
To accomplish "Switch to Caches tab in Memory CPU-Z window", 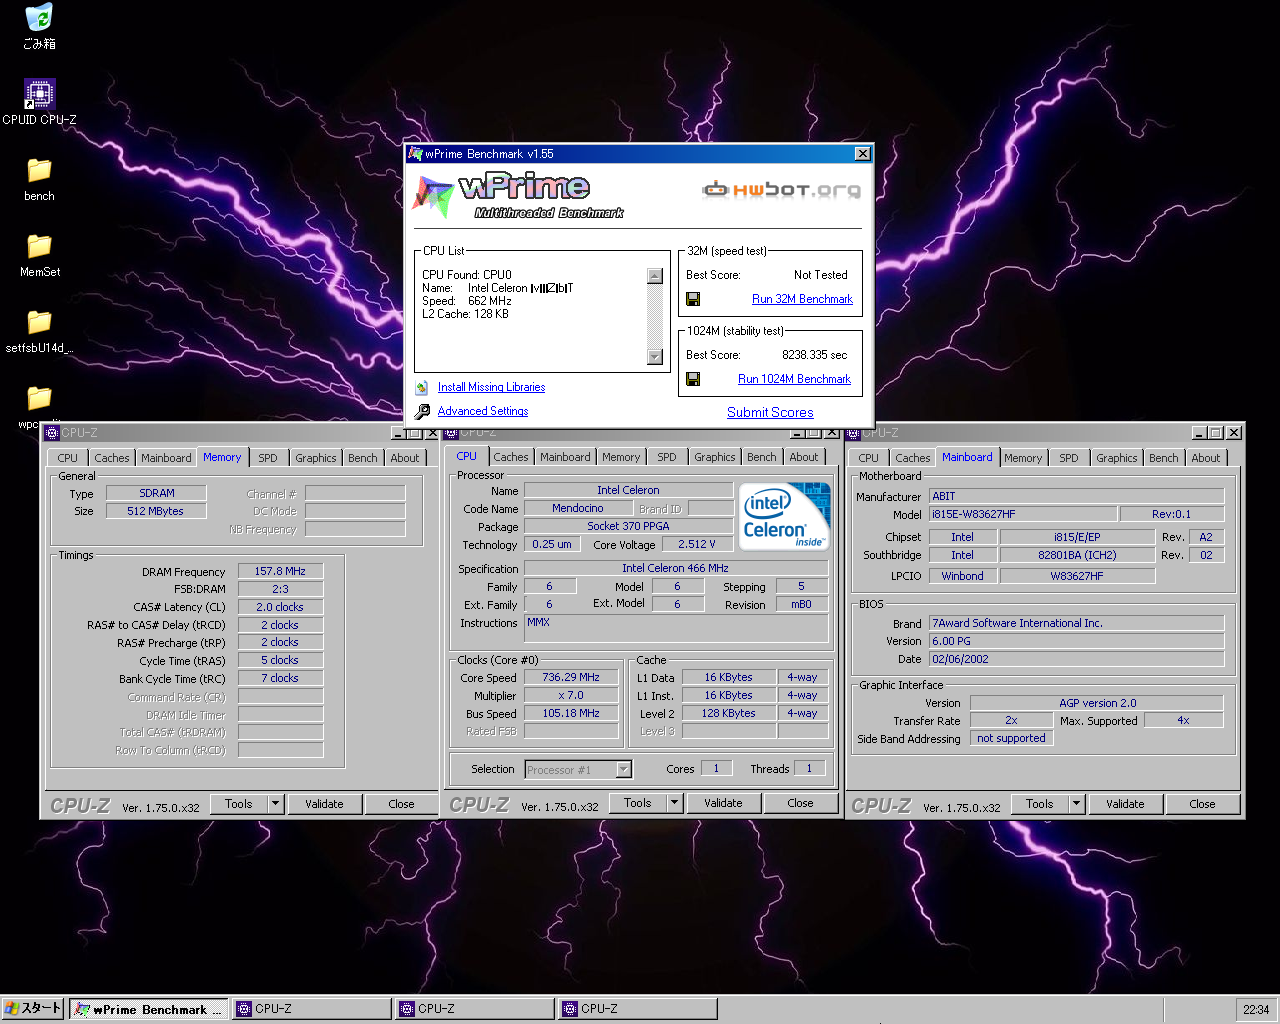I will coord(112,458).
